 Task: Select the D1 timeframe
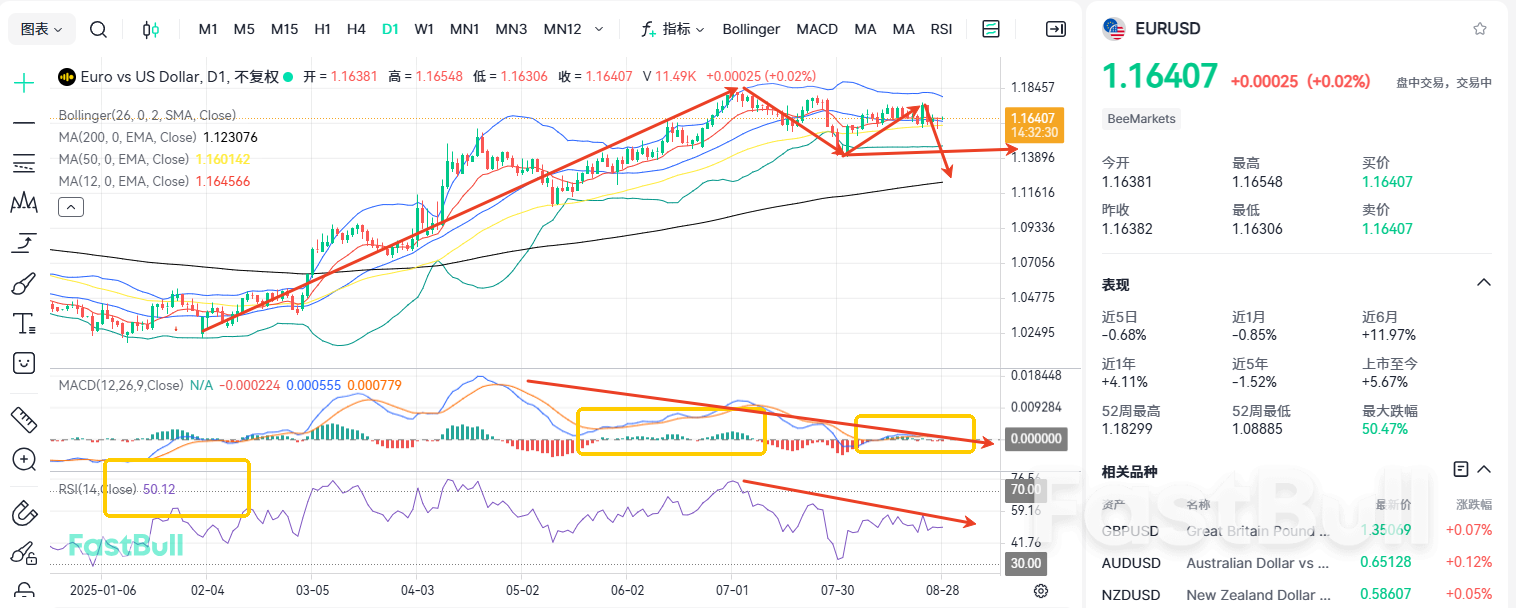click(390, 29)
